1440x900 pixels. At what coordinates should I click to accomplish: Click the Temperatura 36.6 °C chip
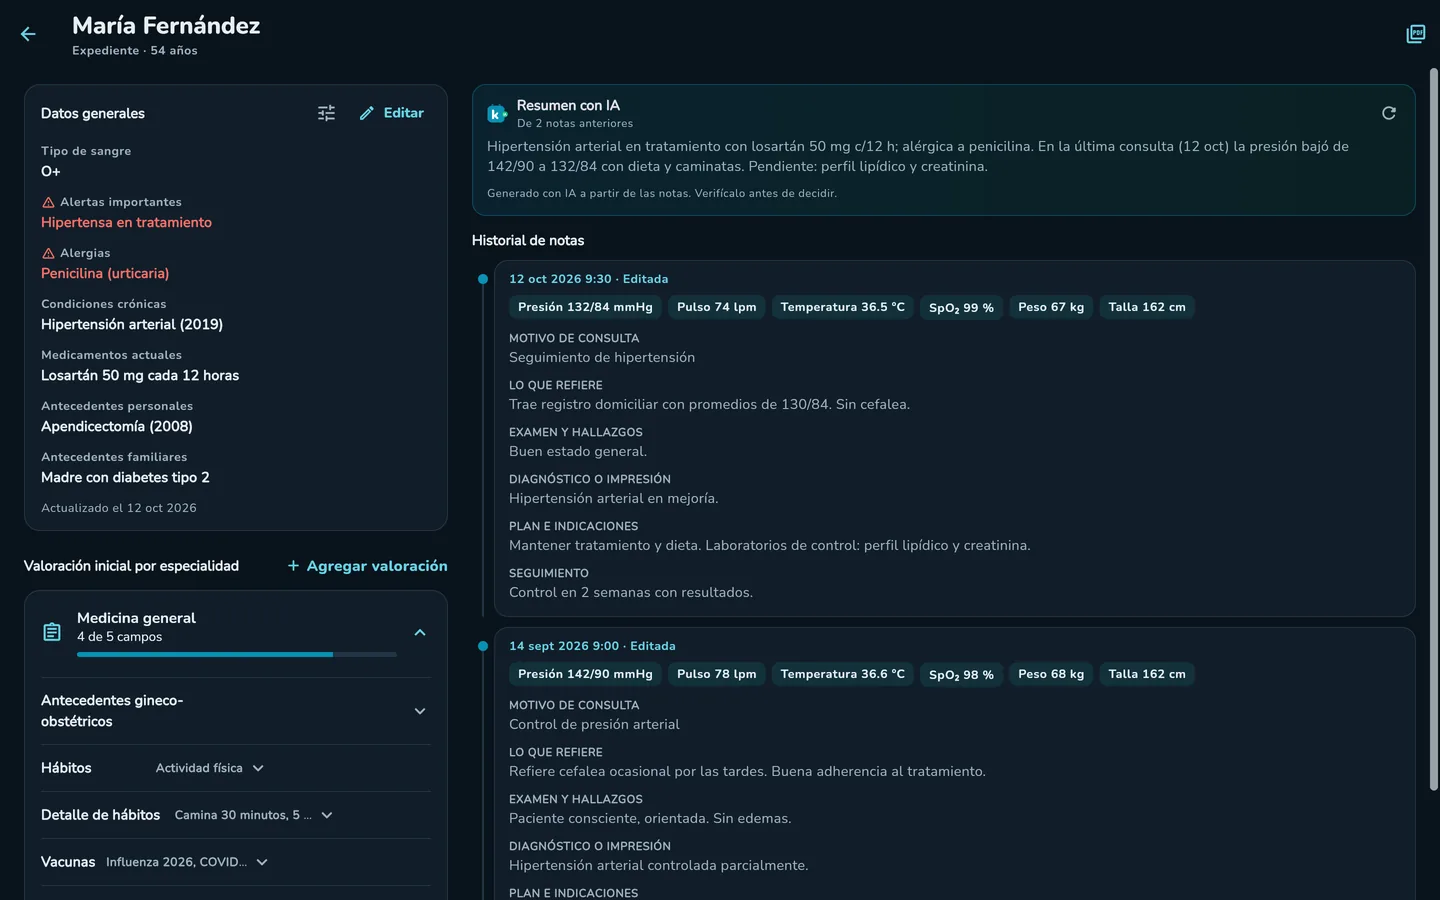842,674
